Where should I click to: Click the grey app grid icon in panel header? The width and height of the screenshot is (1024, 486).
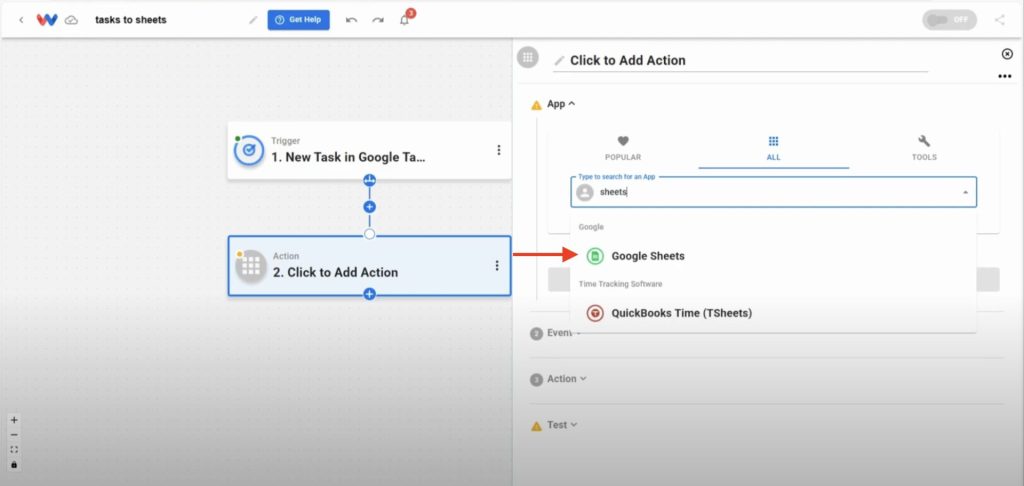[x=528, y=57]
